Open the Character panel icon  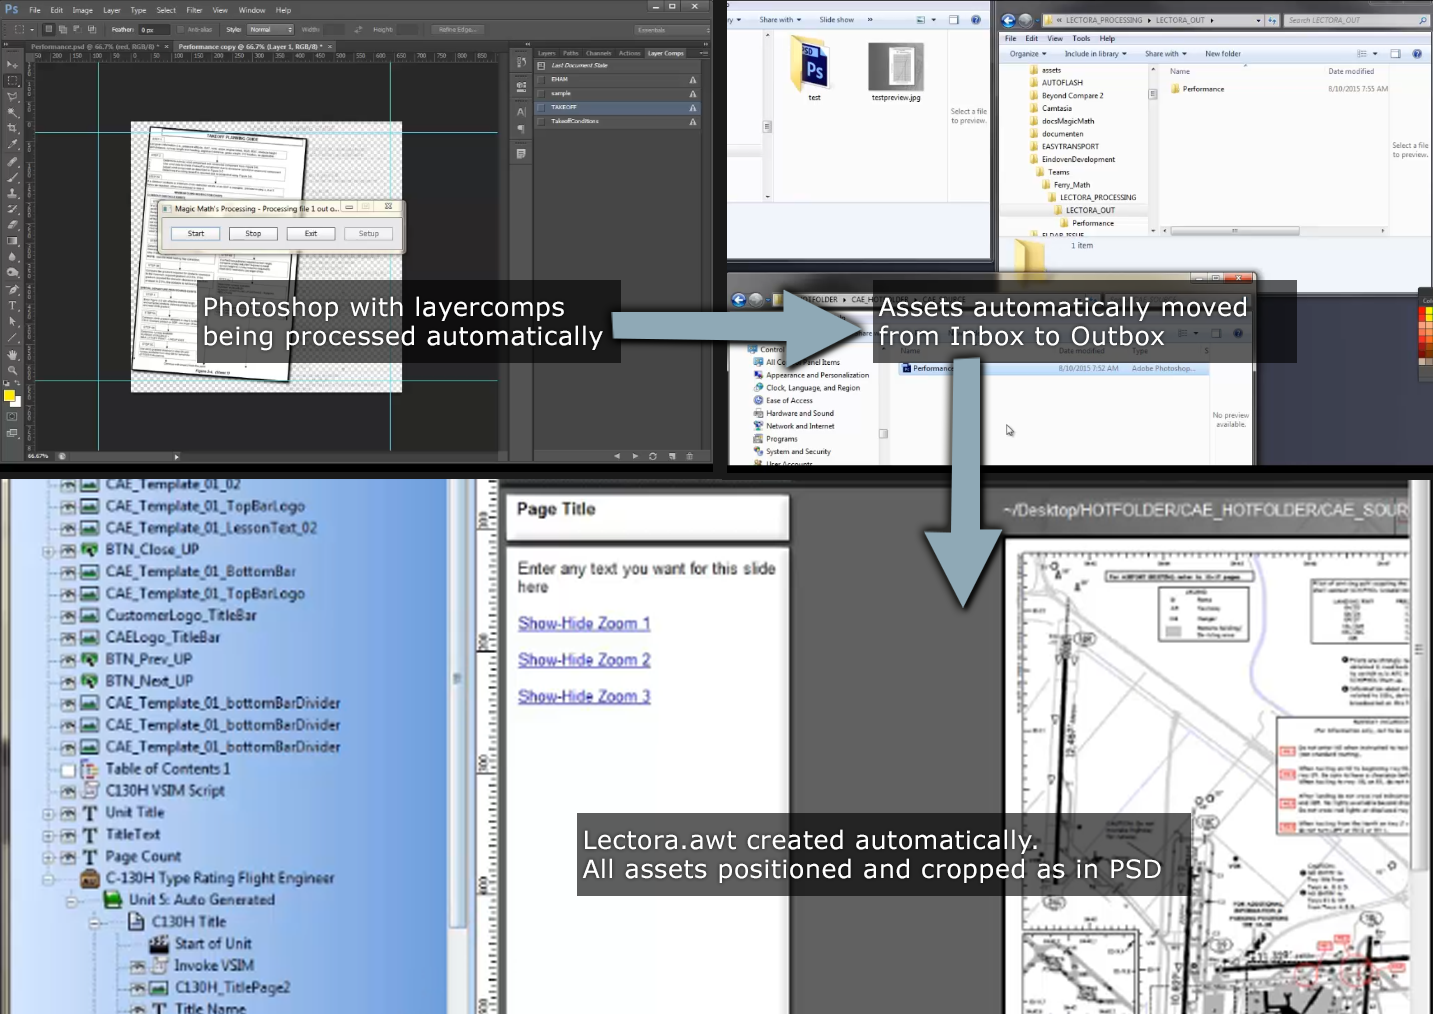point(521,111)
